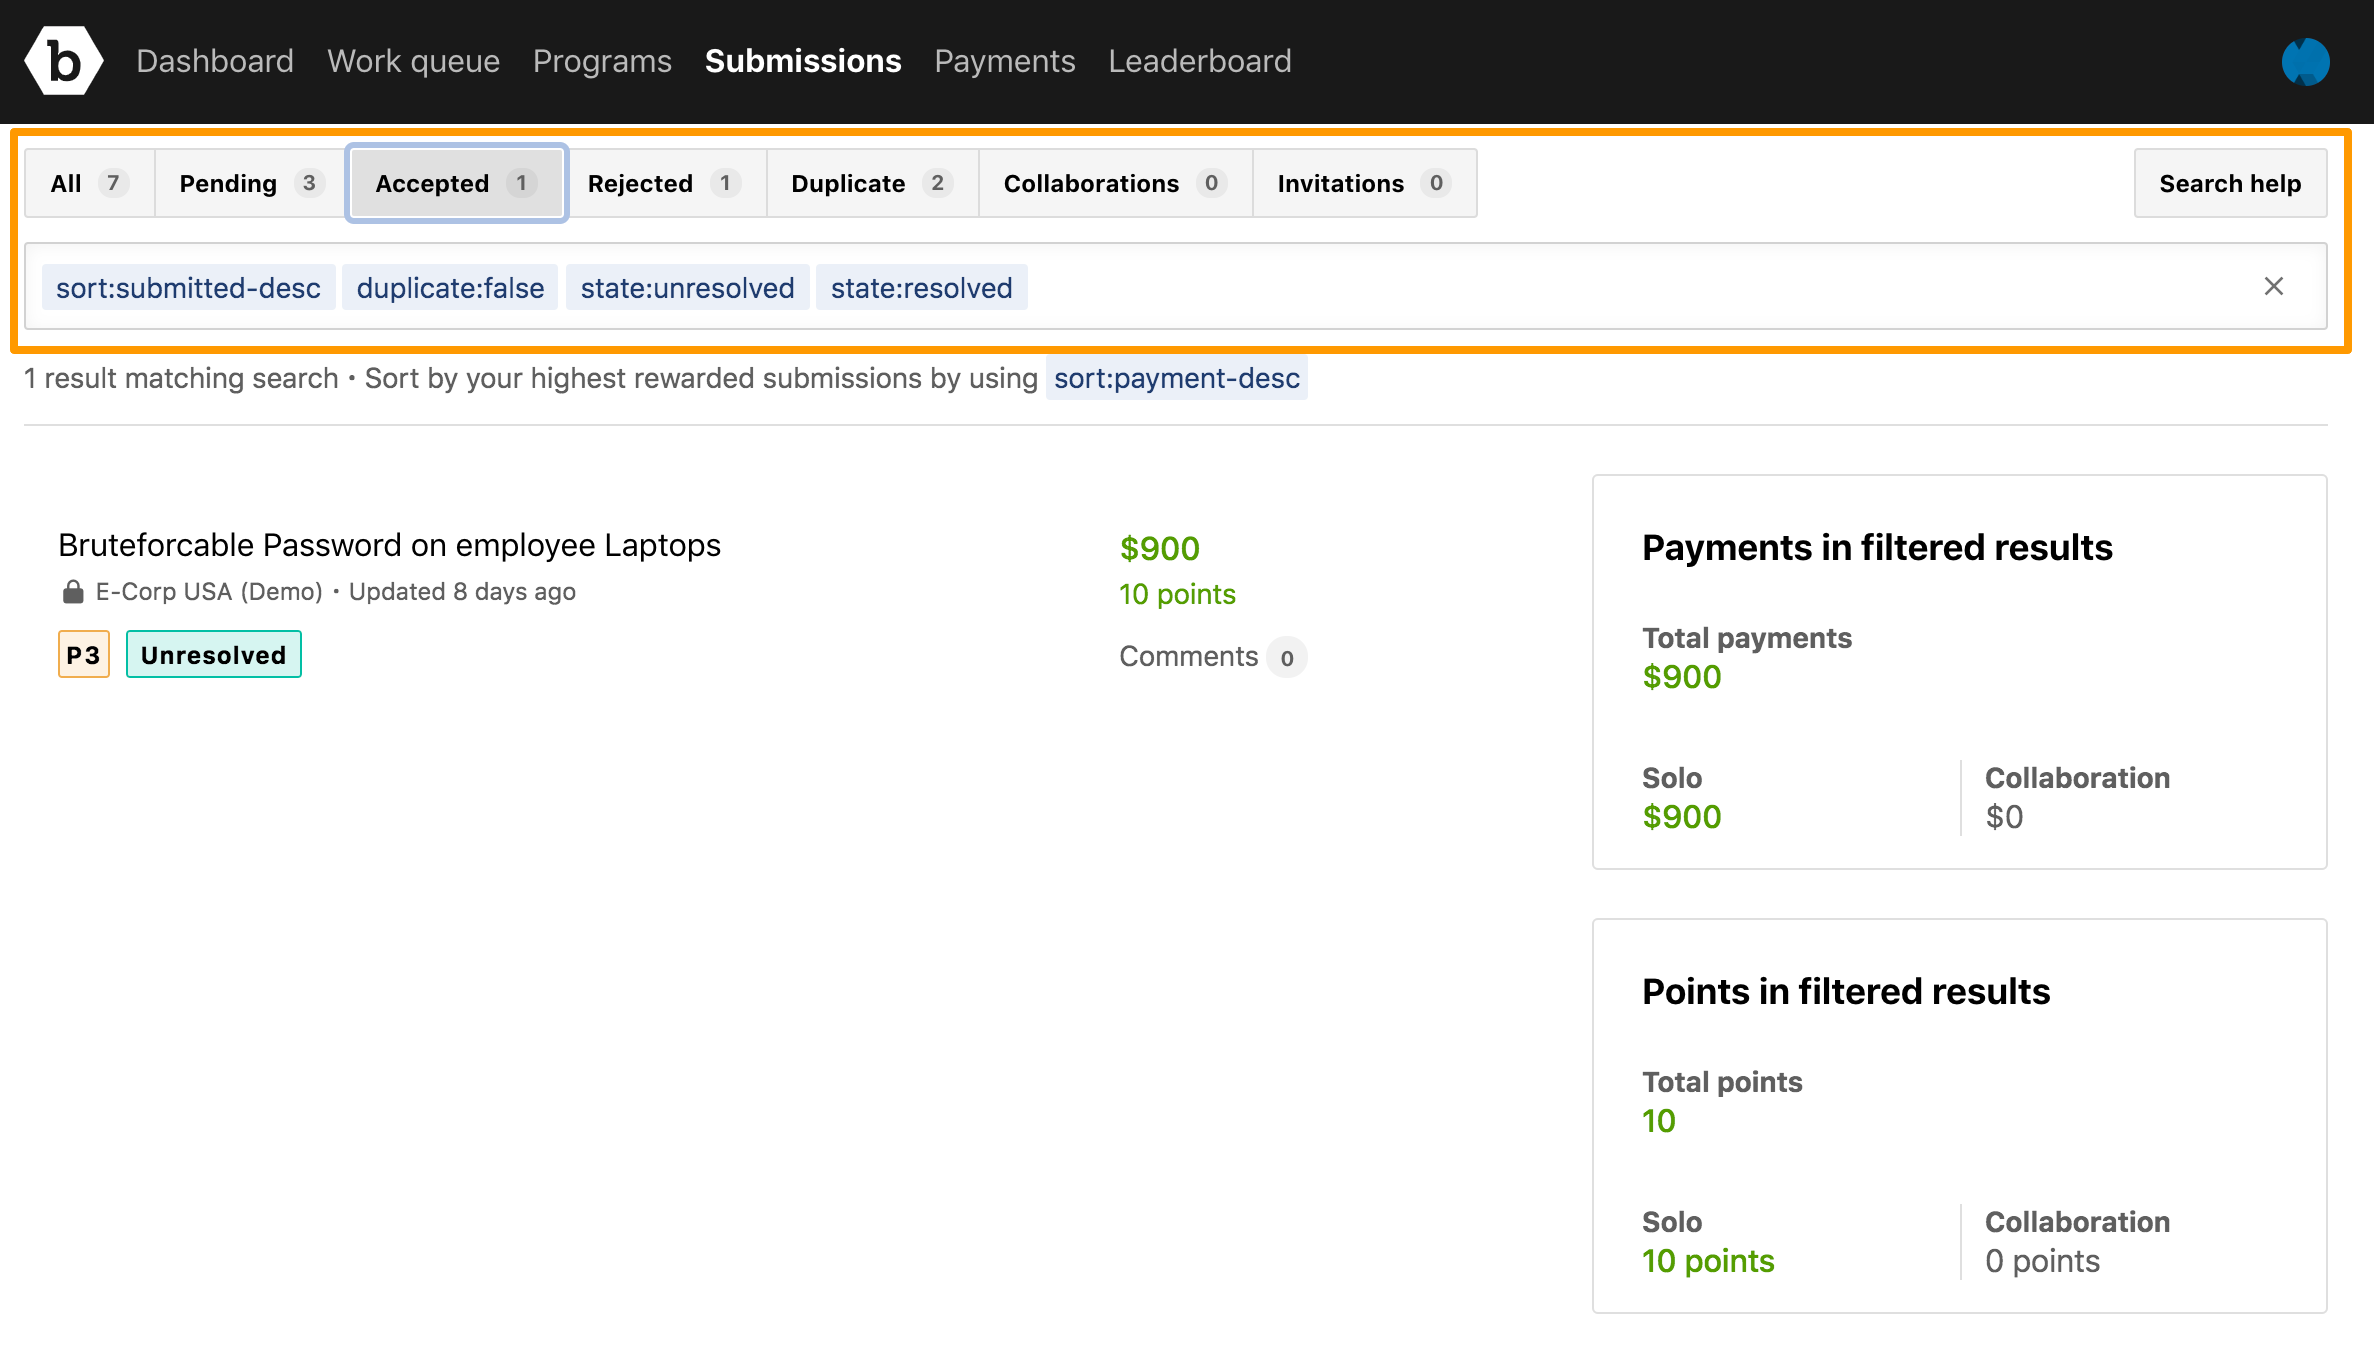Open the Programs nav item
This screenshot has height=1348, width=2374.
pos(602,61)
